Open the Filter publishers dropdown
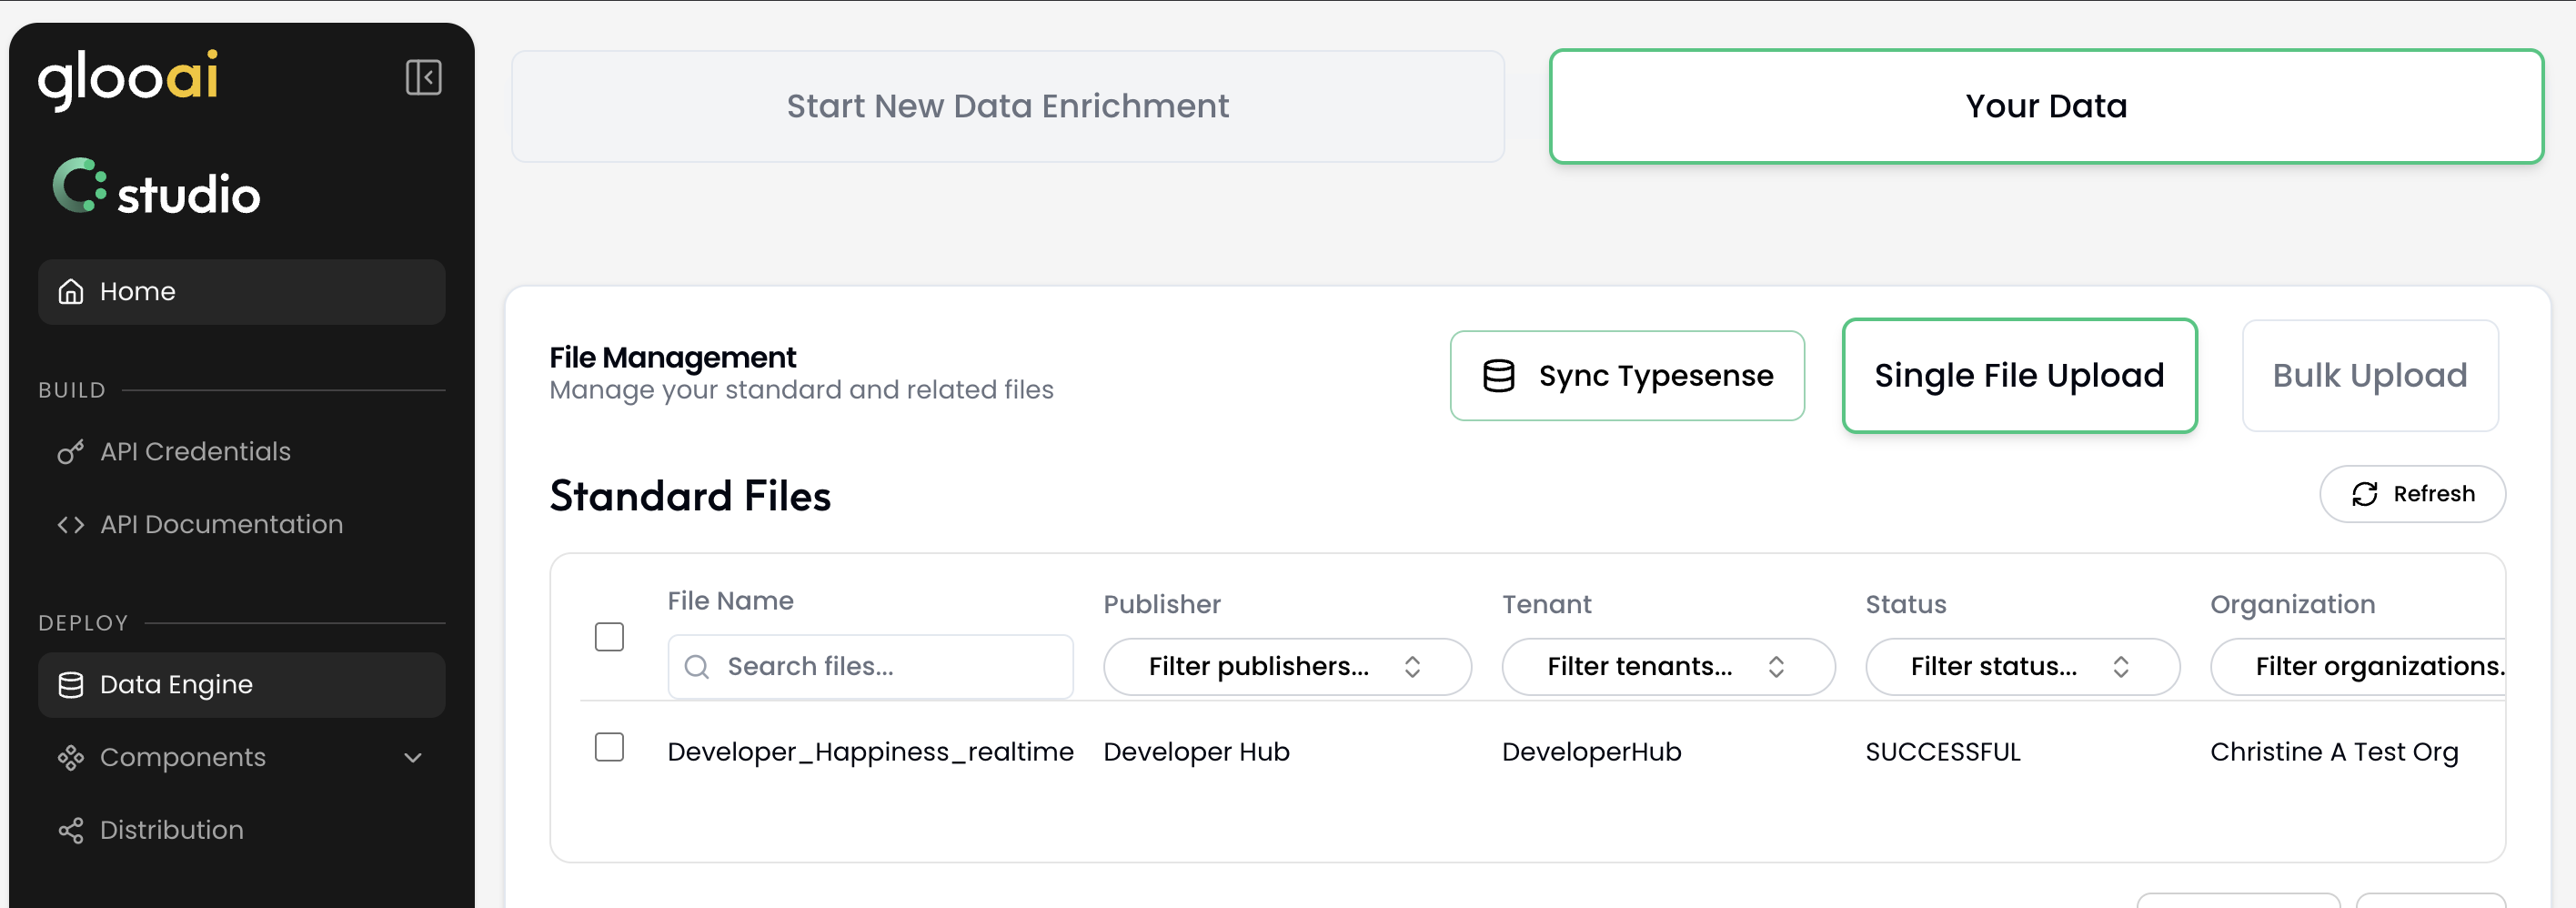The height and width of the screenshot is (908, 2576). click(1286, 667)
